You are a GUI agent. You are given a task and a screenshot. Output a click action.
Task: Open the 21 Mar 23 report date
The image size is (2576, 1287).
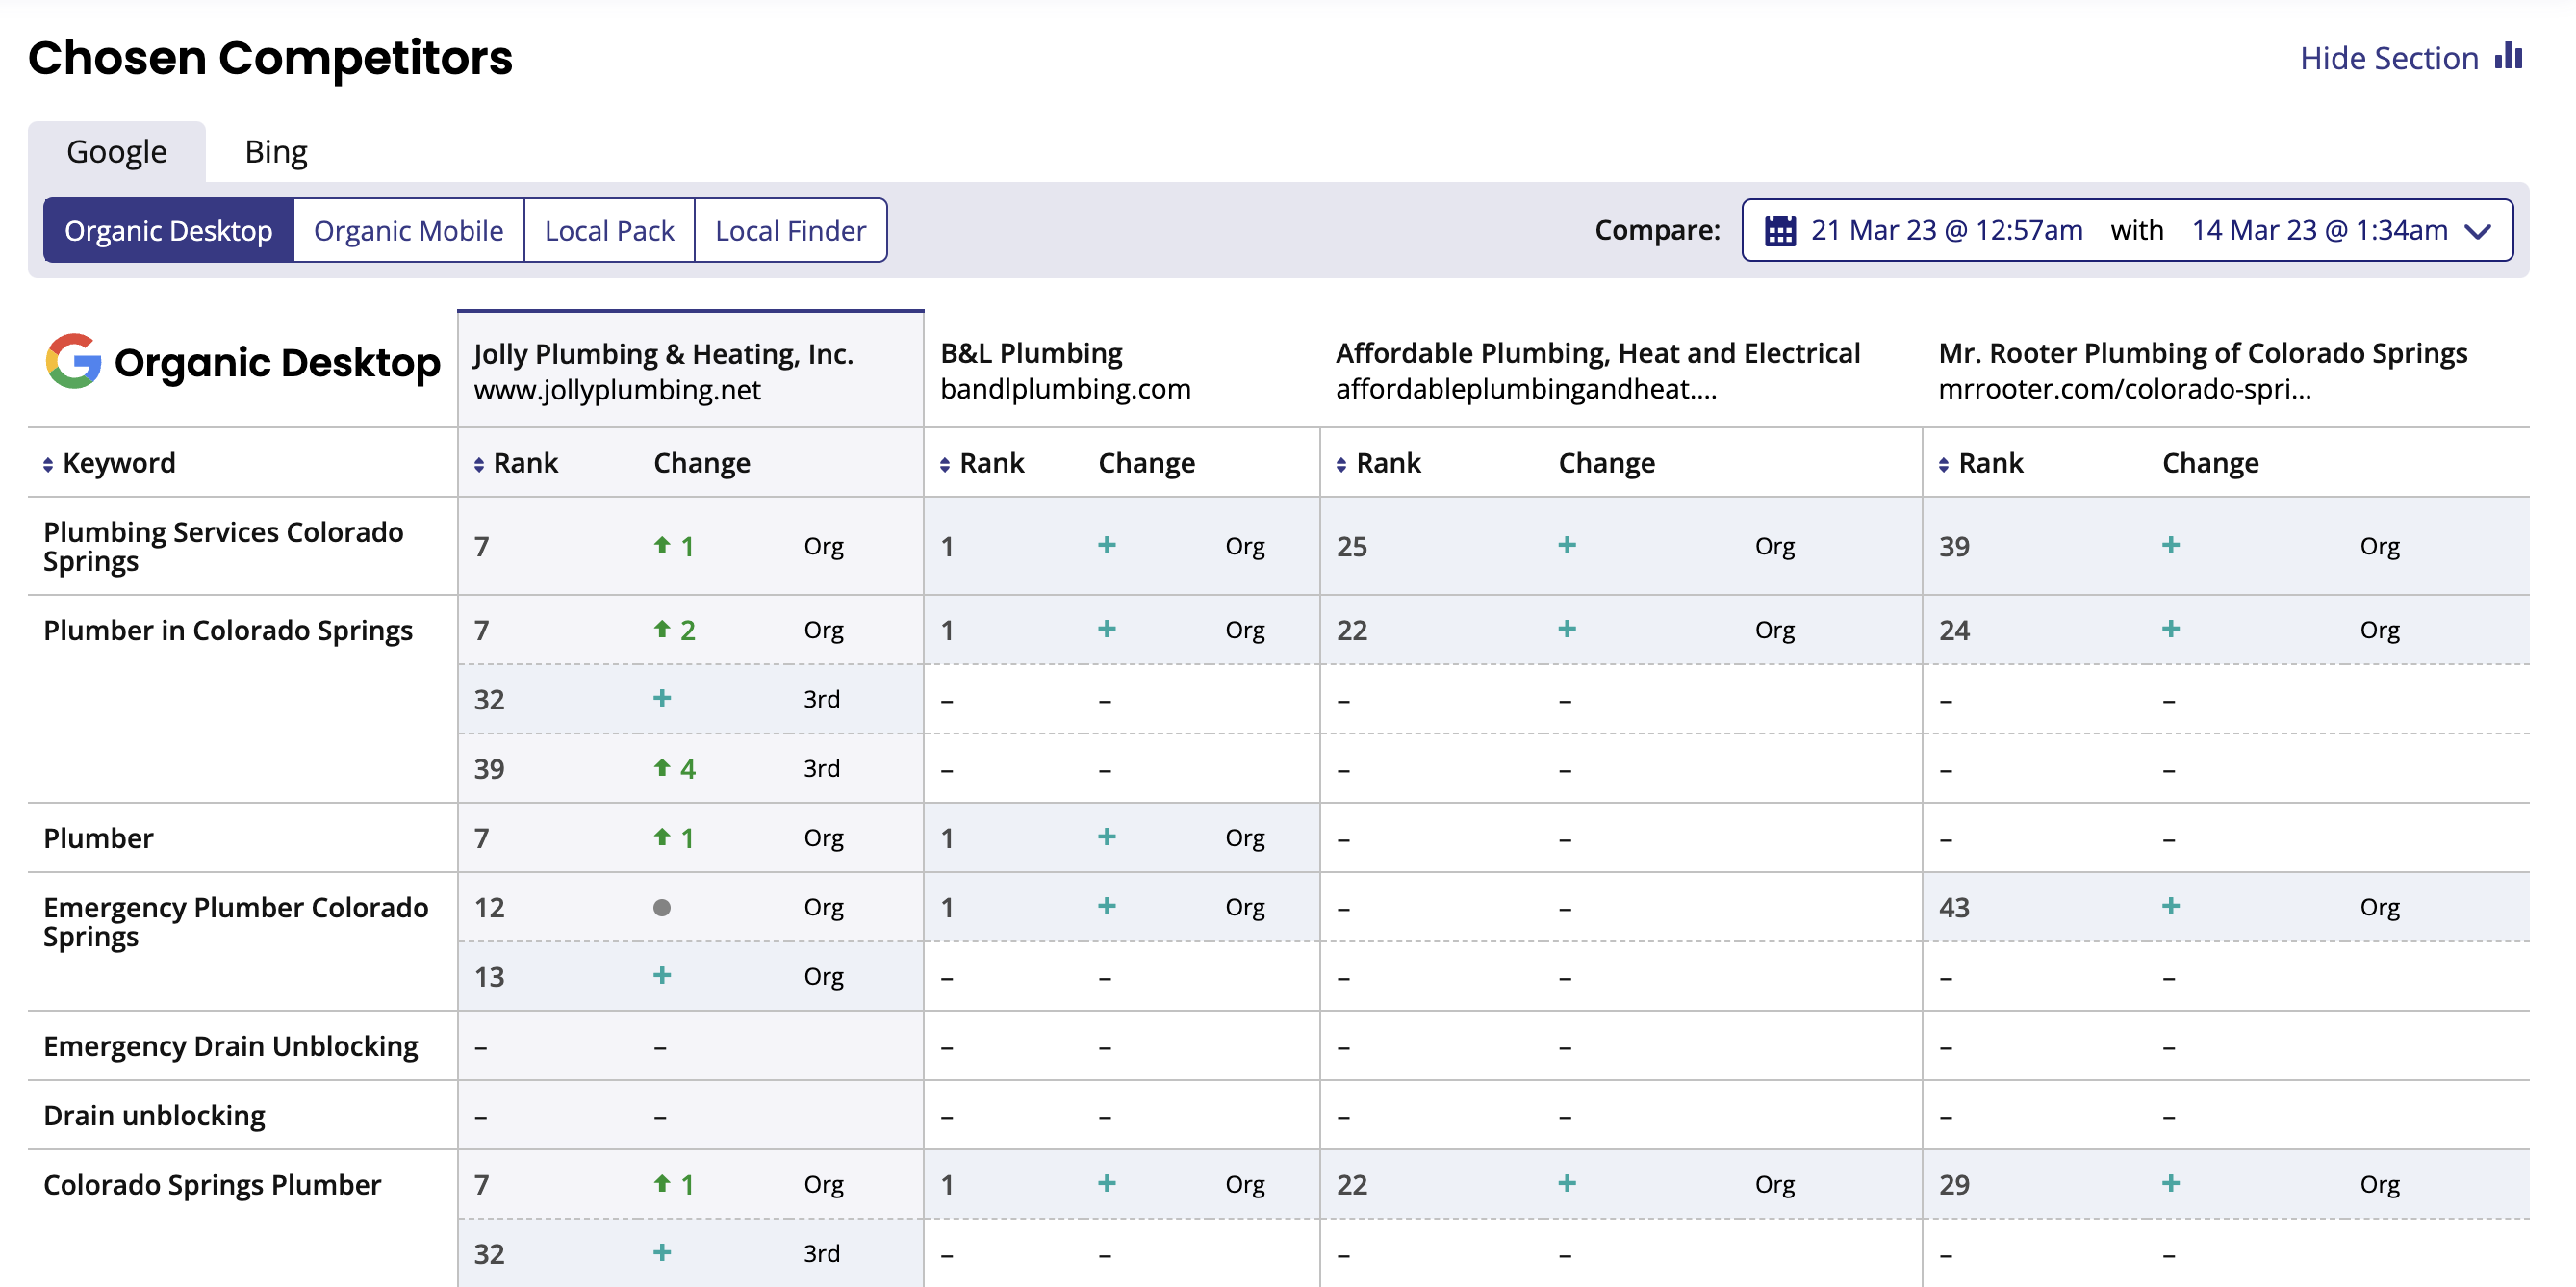pyautogui.click(x=1946, y=231)
